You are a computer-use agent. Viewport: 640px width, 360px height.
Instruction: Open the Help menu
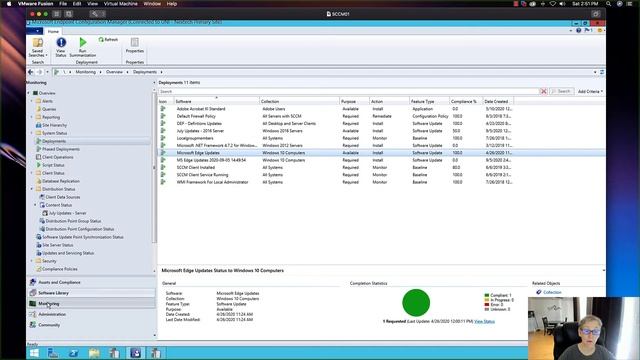172,4
